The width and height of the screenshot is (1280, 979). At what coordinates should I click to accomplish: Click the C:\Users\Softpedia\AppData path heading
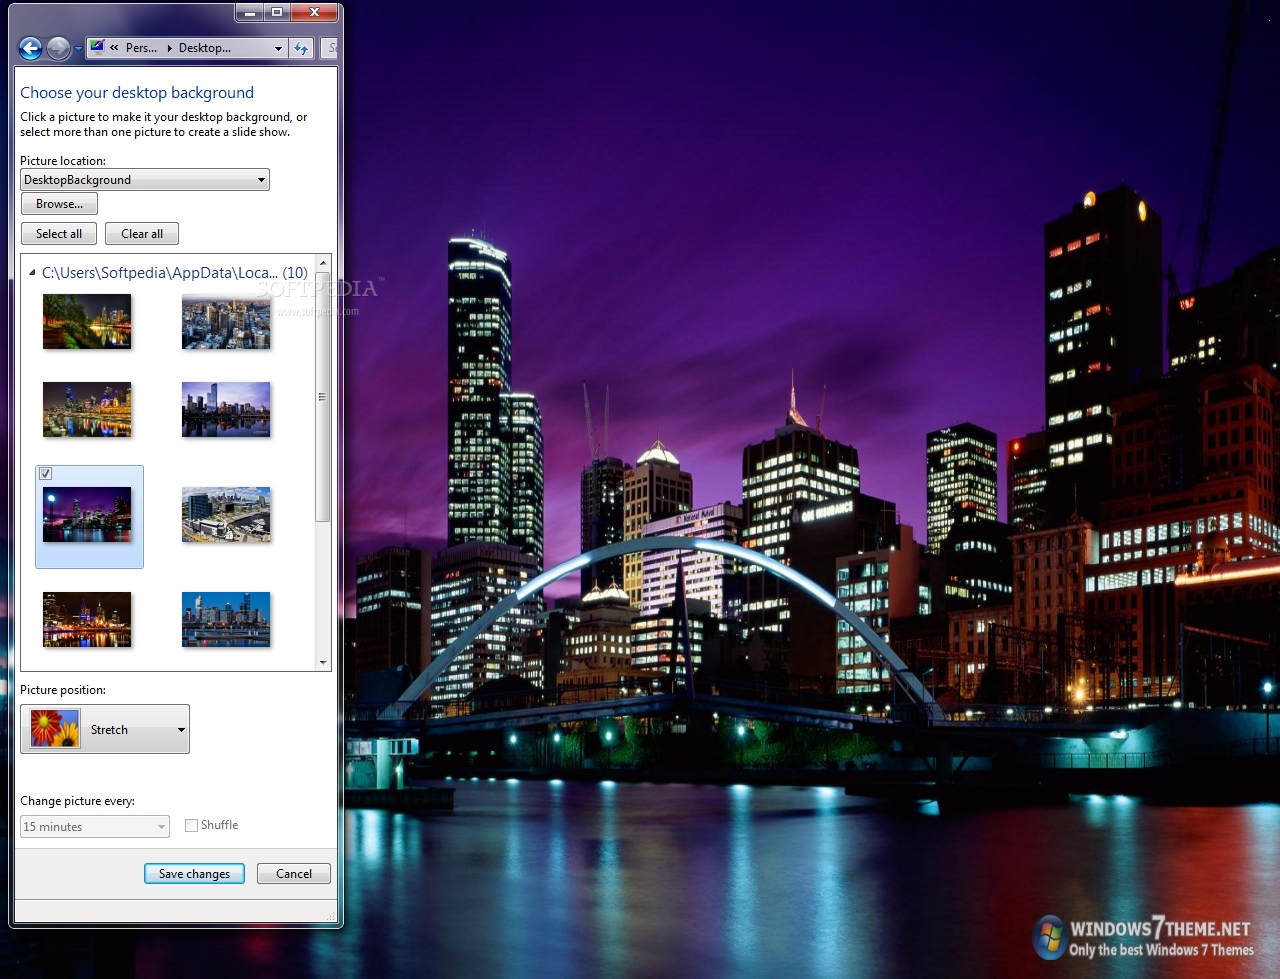(175, 272)
